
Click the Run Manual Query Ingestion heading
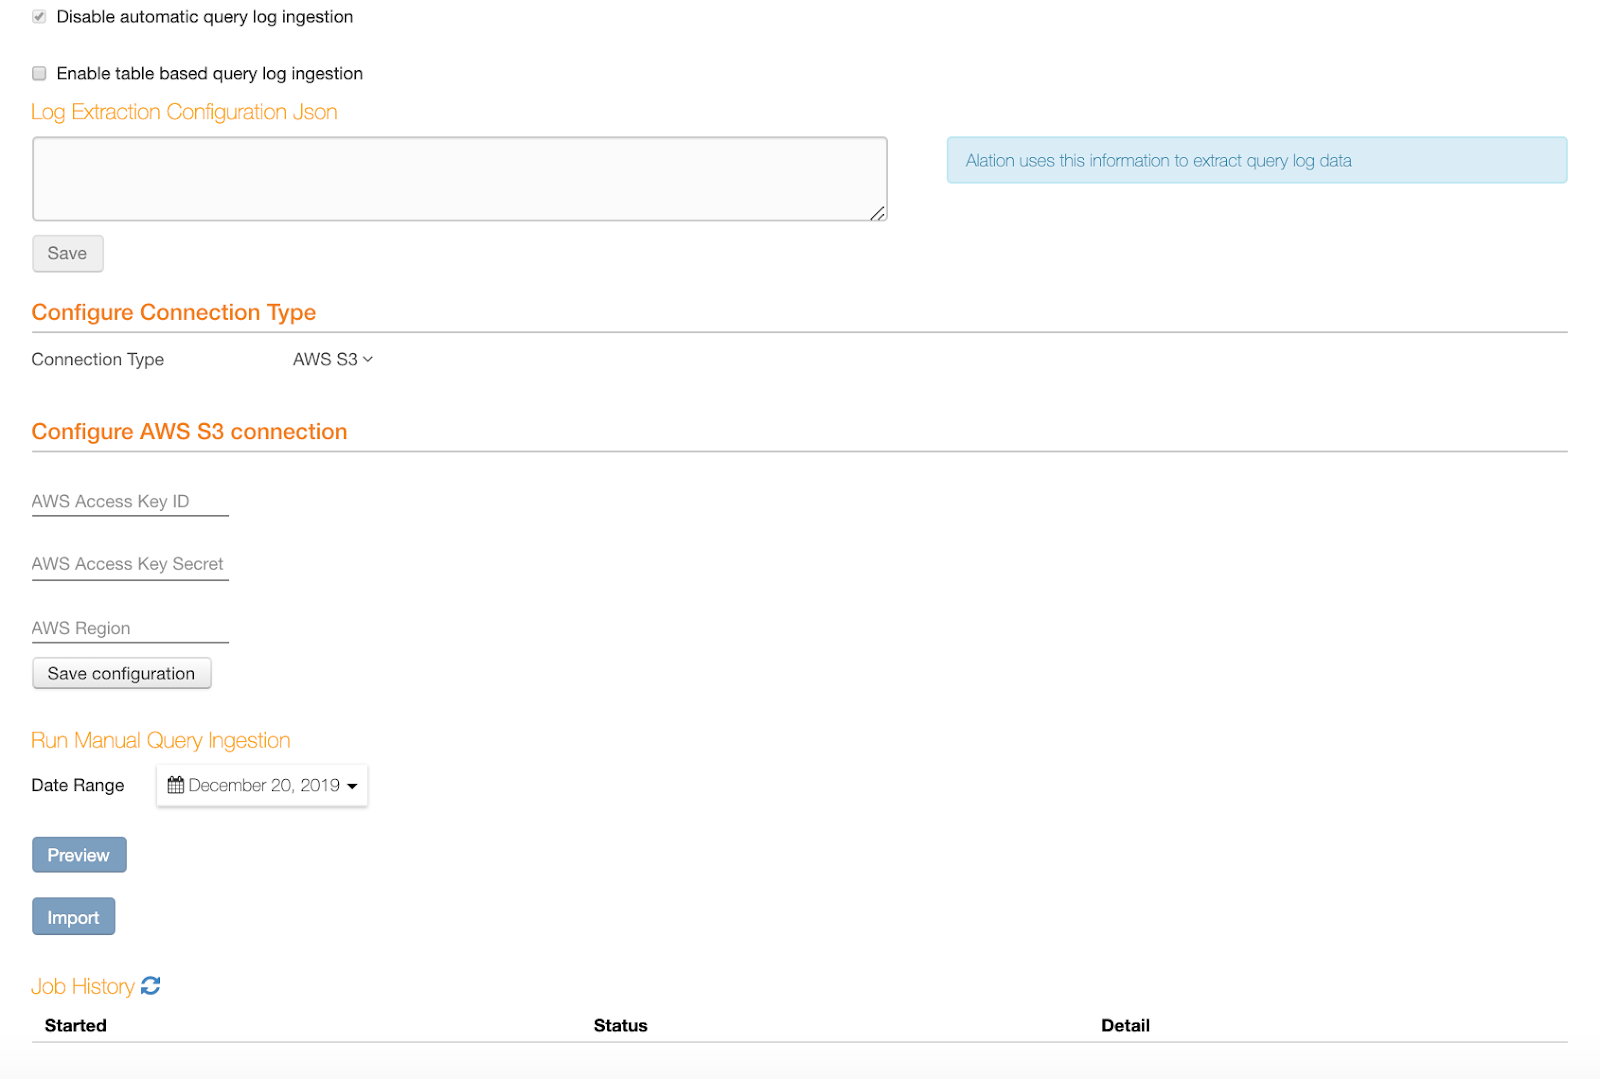click(161, 740)
